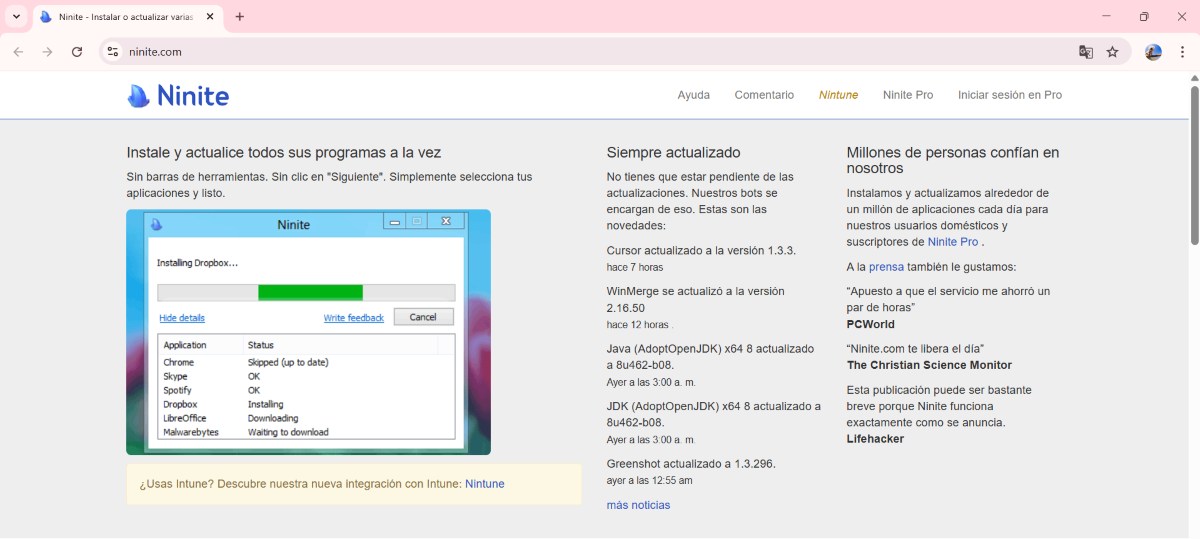
Task: Click the Nintune link in yellow banner
Action: tap(485, 484)
